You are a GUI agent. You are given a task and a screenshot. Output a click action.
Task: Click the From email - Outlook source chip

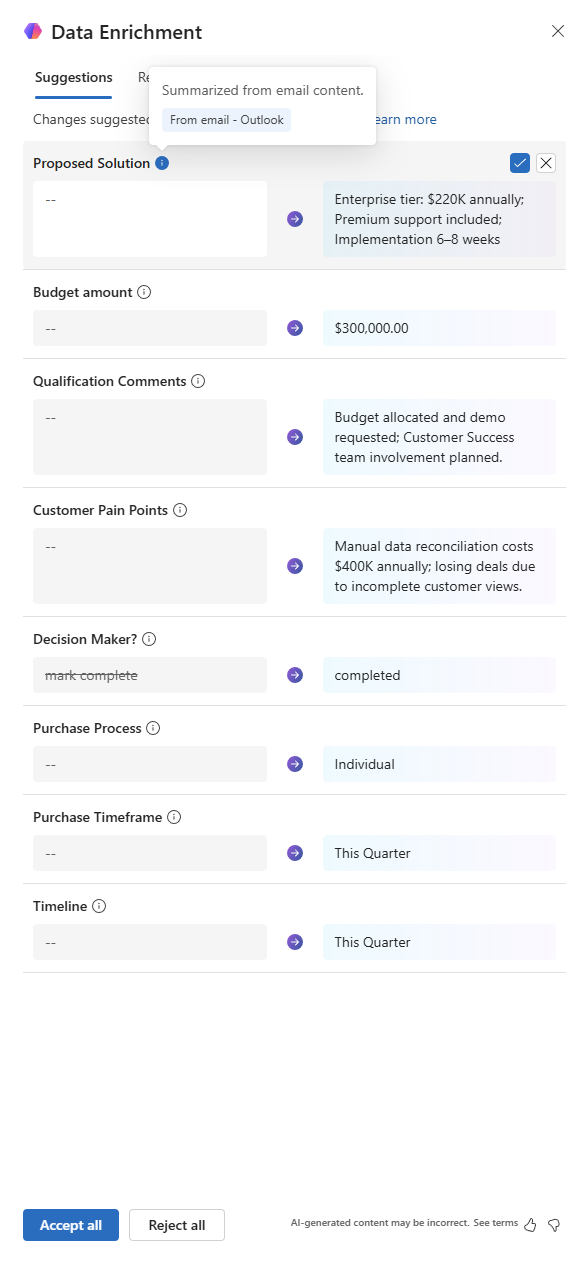pyautogui.click(x=227, y=120)
